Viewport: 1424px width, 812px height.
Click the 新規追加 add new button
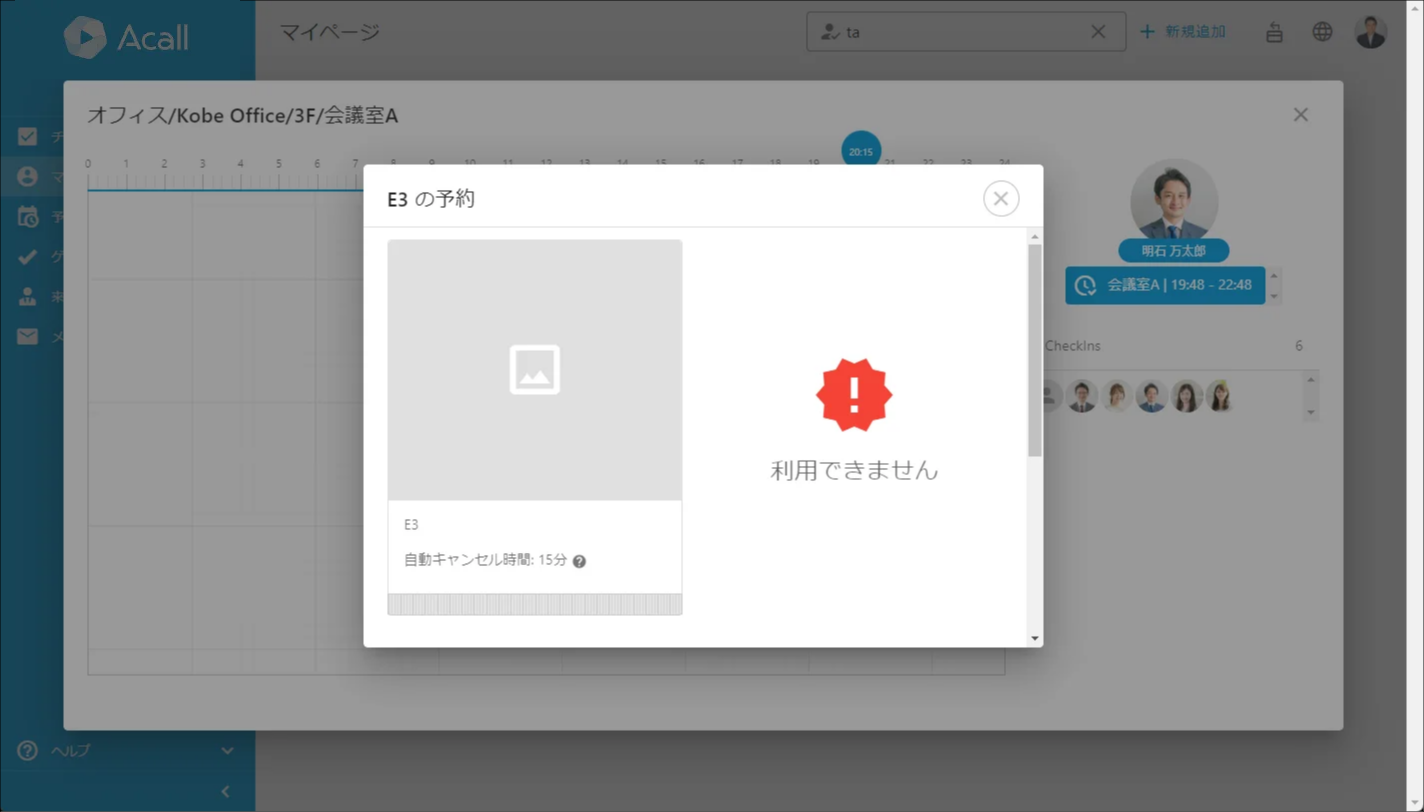point(1184,32)
